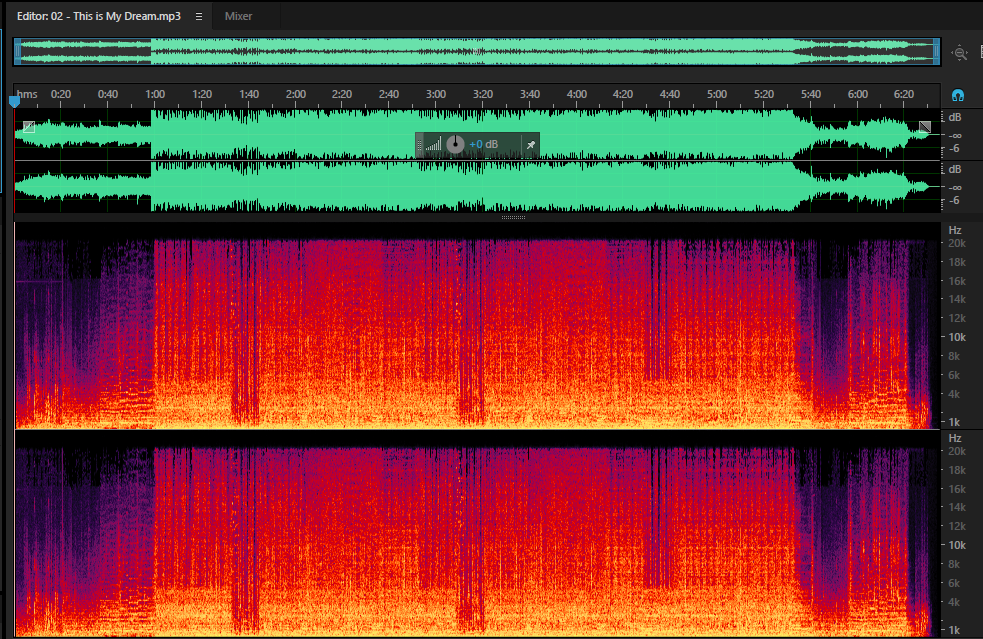The width and height of the screenshot is (983, 639).
Task: Click 6:00 on the time ruler
Action: tap(858, 95)
